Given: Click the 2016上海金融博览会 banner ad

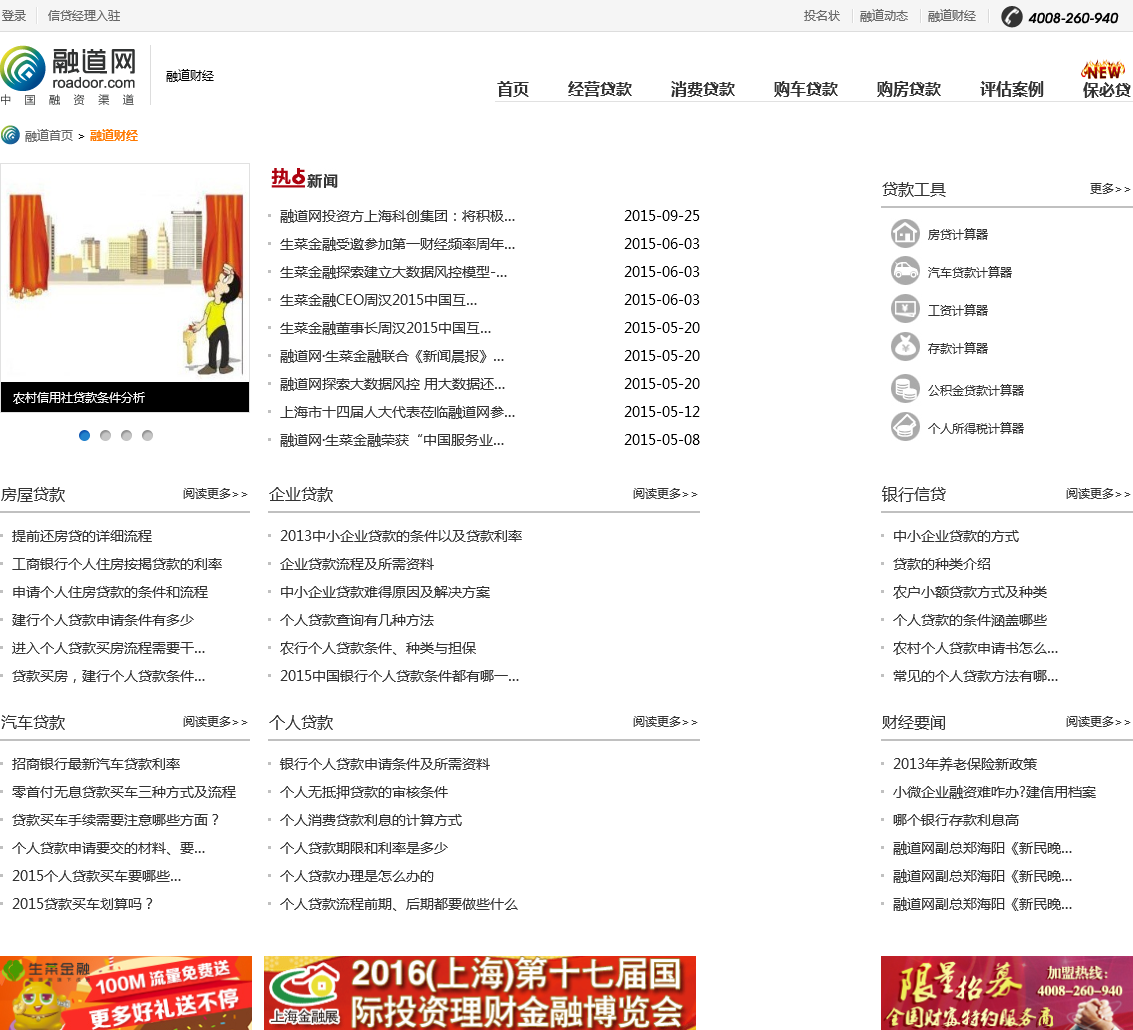Looking at the screenshot, I should click(x=480, y=992).
